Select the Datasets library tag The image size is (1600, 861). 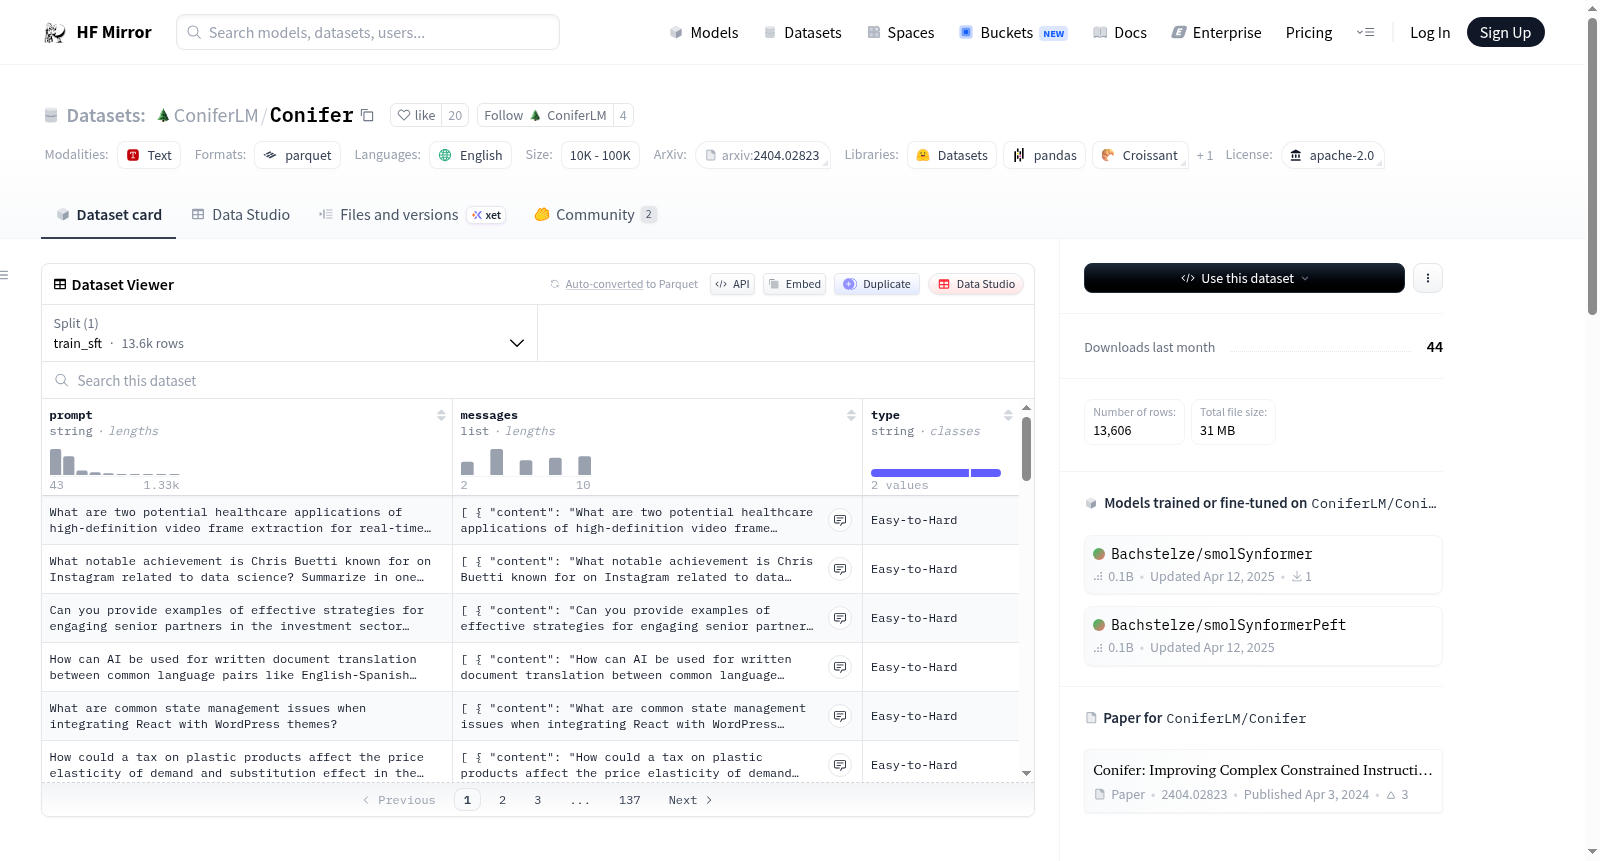[x=952, y=156]
